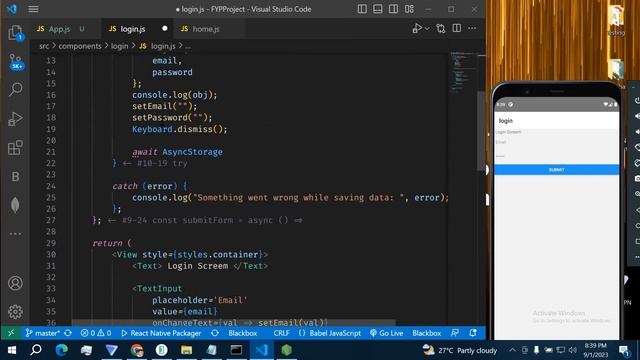
Task: Show errors and warnings counts
Action: [x=96, y=333]
